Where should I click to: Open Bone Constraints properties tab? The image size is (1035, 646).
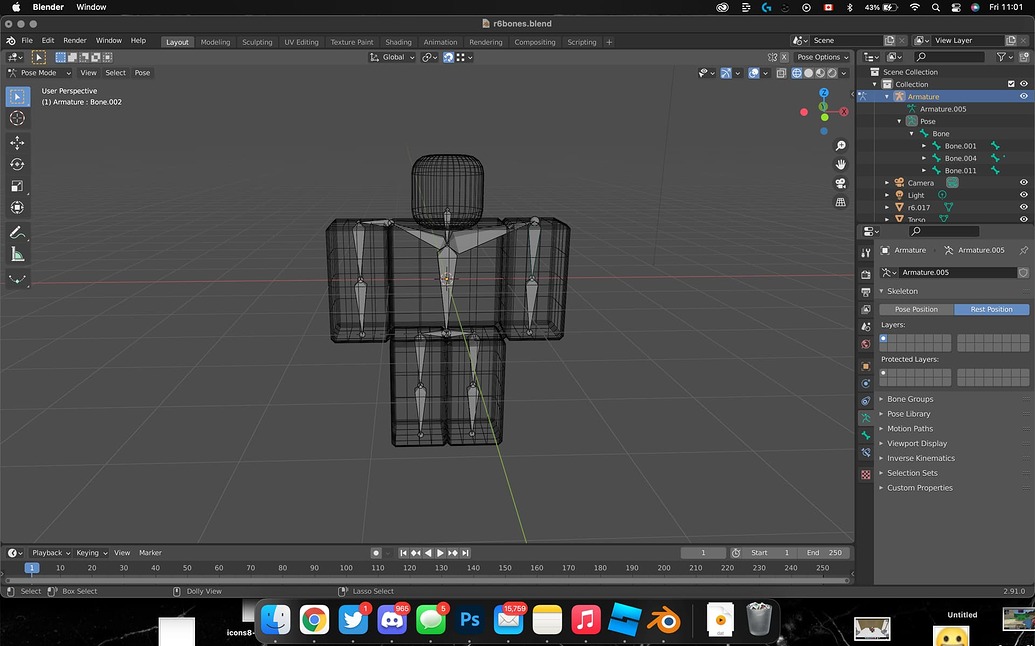point(866,453)
